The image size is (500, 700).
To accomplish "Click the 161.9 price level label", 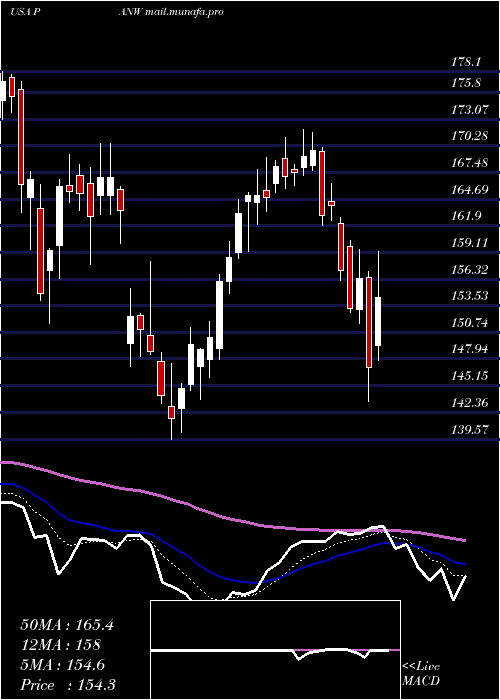I will (x=466, y=216).
